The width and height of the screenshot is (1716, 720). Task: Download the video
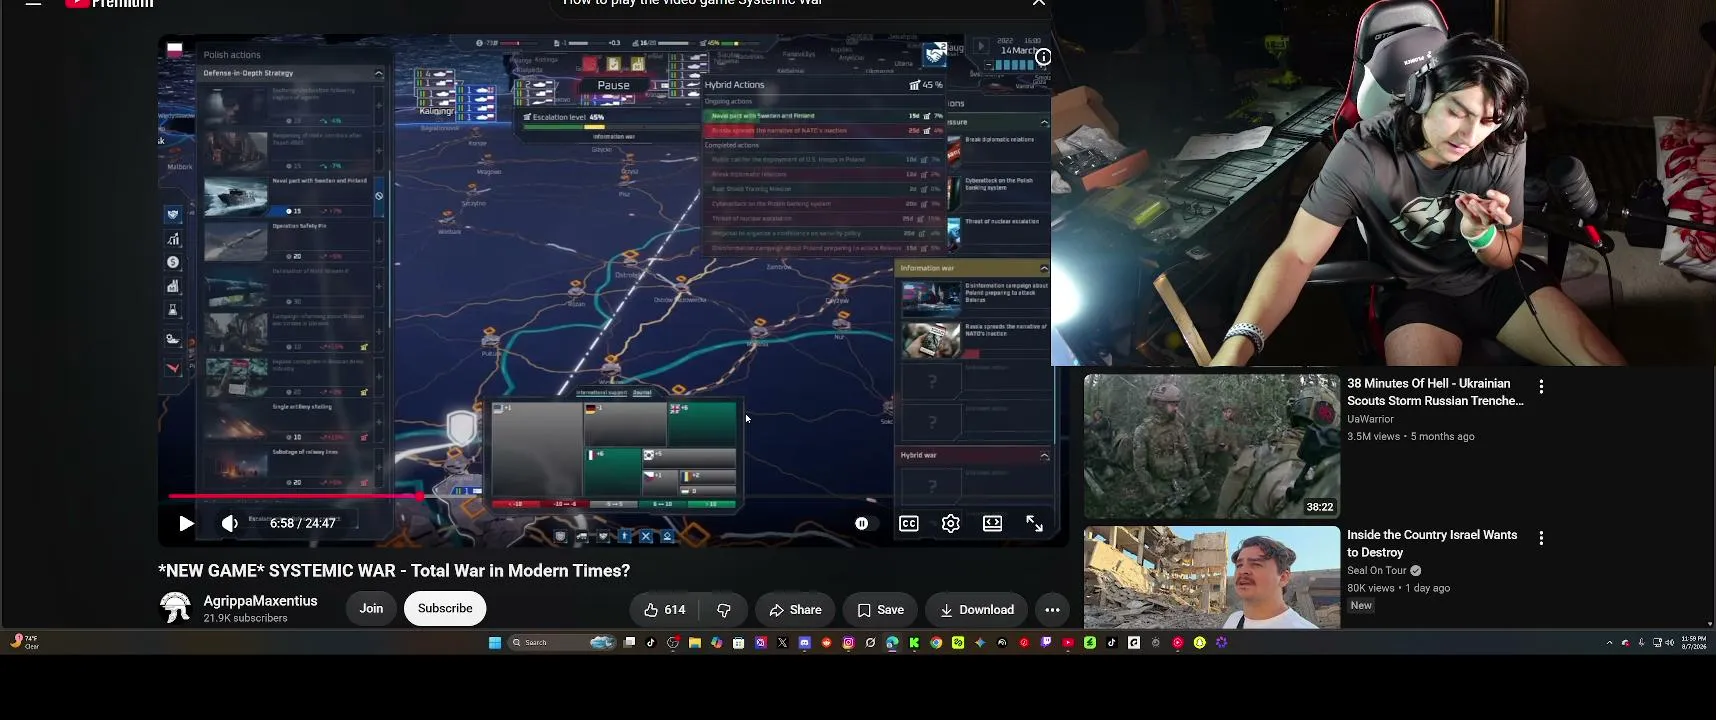click(977, 609)
